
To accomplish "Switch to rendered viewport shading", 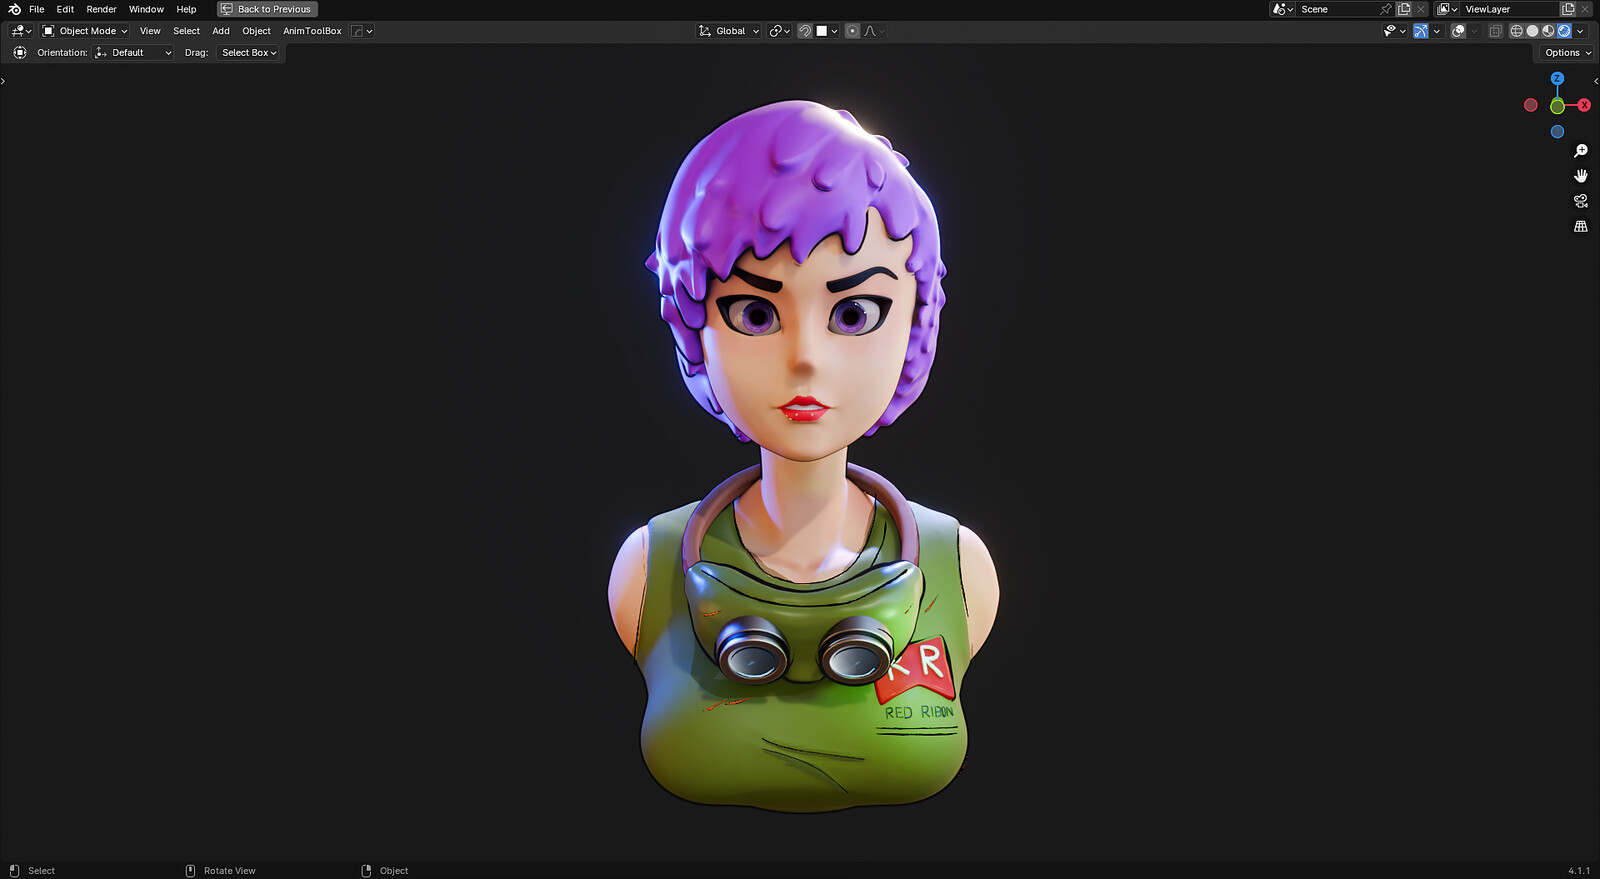I will [x=1564, y=31].
